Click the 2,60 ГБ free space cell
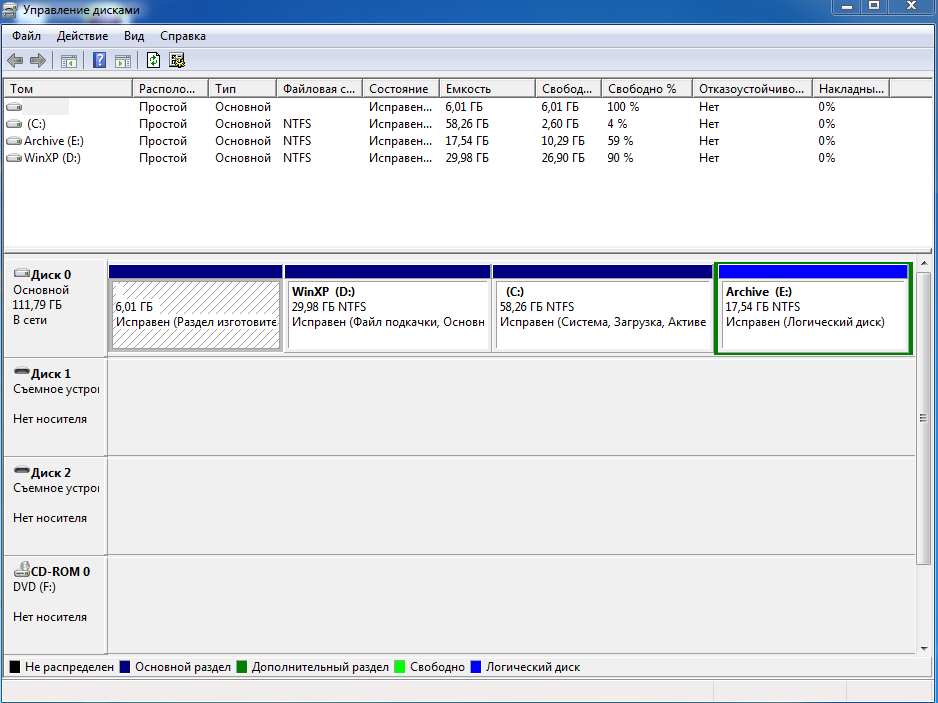Screen dimensions: 938x703 pos(560,124)
